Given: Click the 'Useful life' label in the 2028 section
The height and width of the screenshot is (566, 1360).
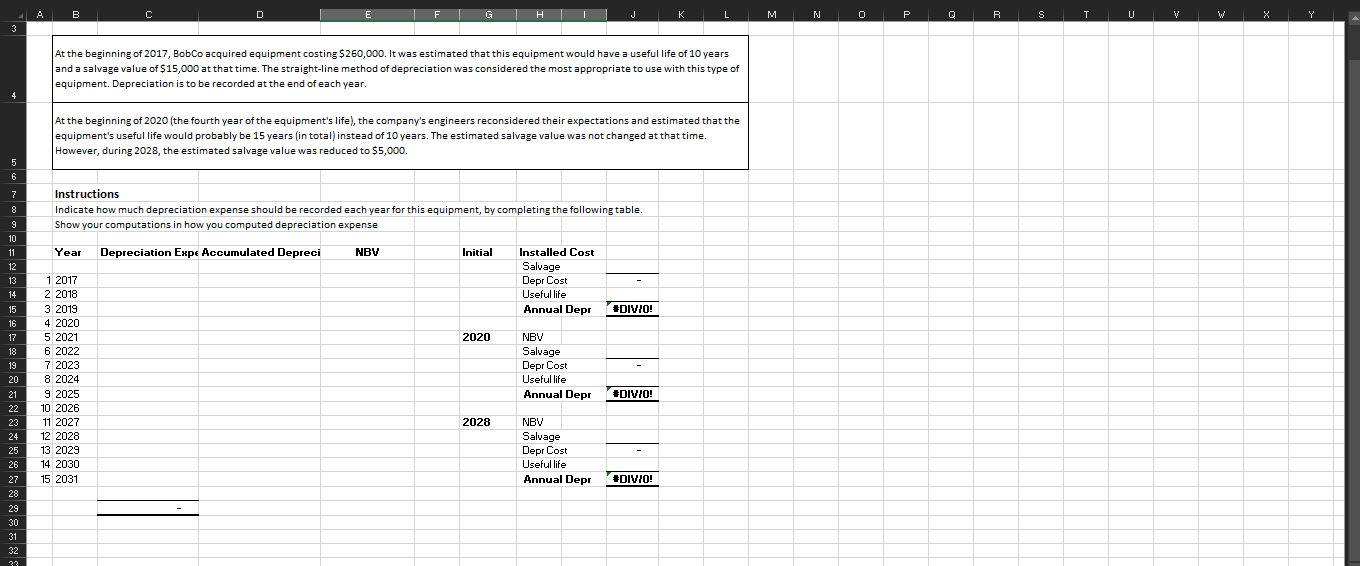Looking at the screenshot, I should [x=544, y=464].
